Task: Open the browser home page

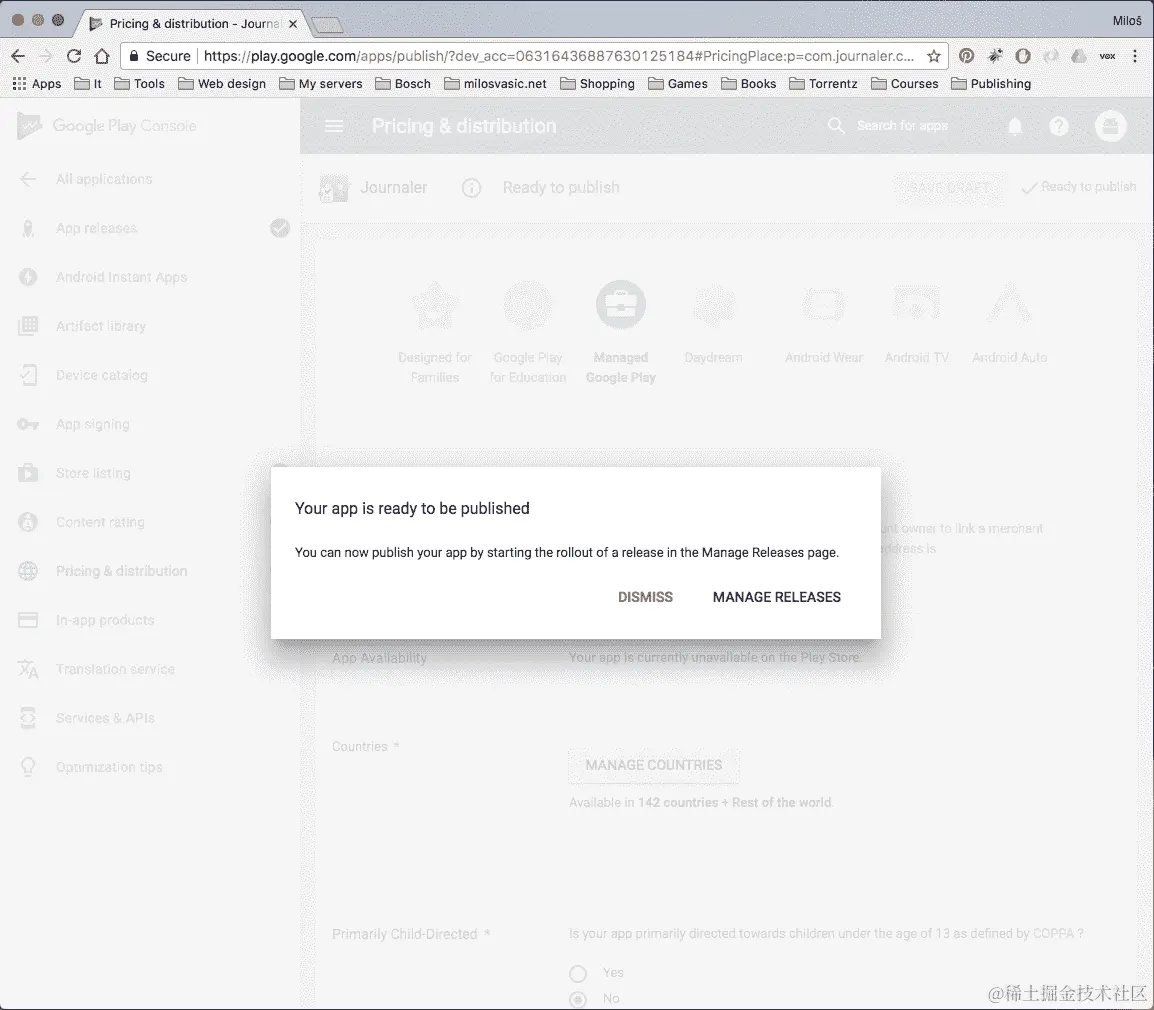Action: click(102, 56)
